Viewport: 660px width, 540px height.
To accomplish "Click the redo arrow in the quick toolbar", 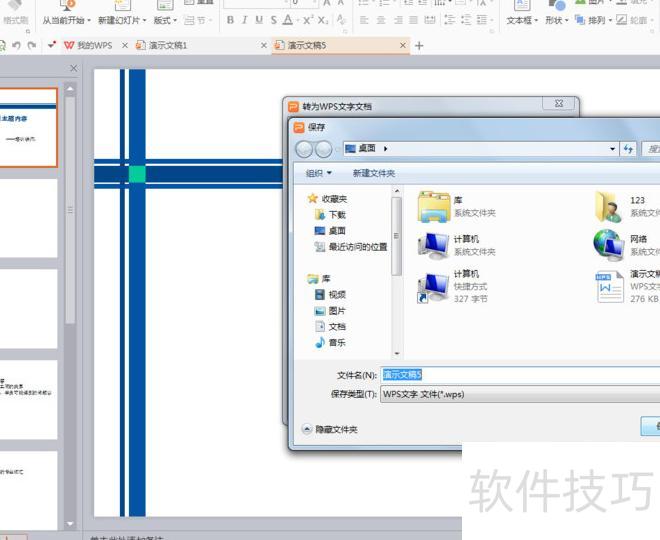I will coord(32,45).
